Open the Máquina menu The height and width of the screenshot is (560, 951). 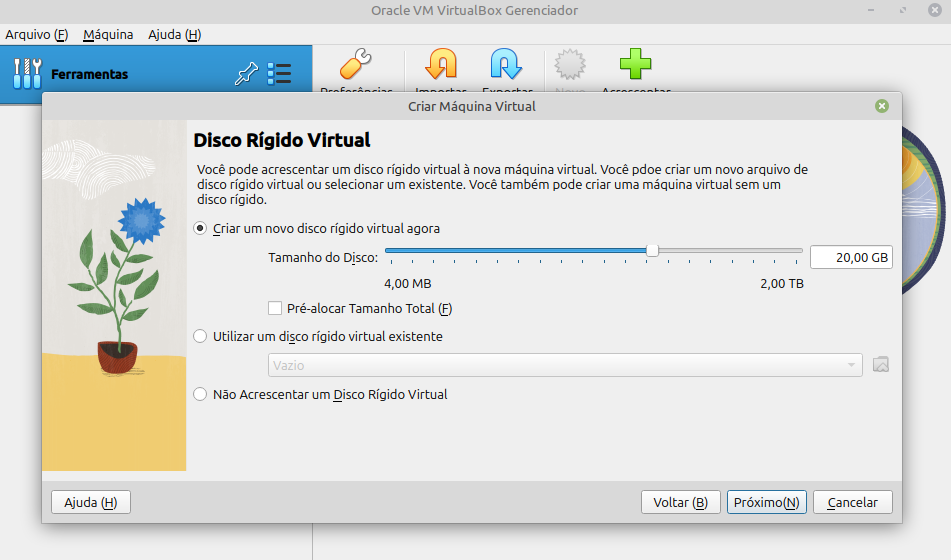click(108, 34)
